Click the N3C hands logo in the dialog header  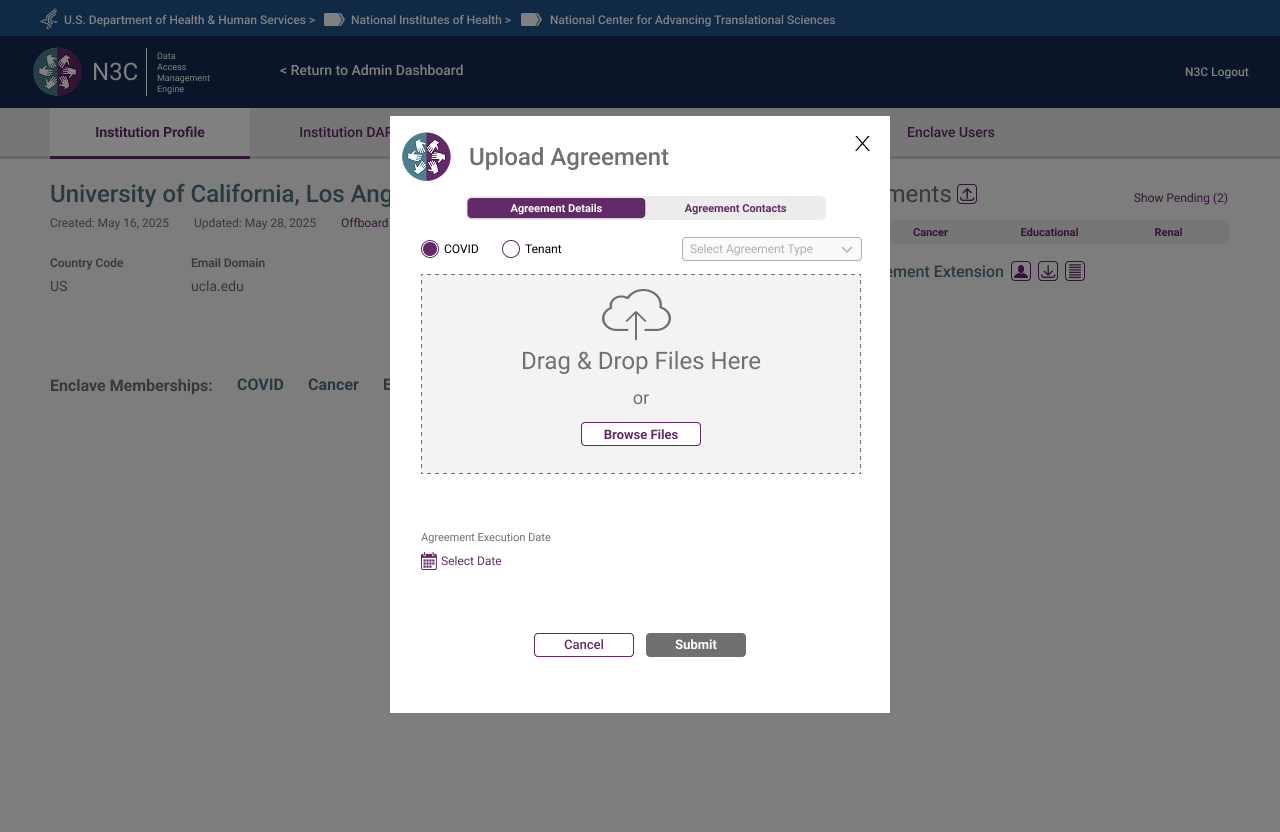click(x=427, y=156)
